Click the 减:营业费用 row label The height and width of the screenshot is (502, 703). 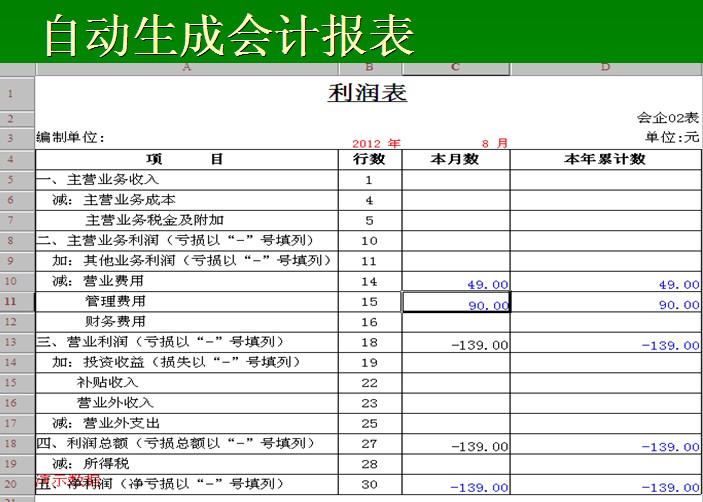[98, 281]
